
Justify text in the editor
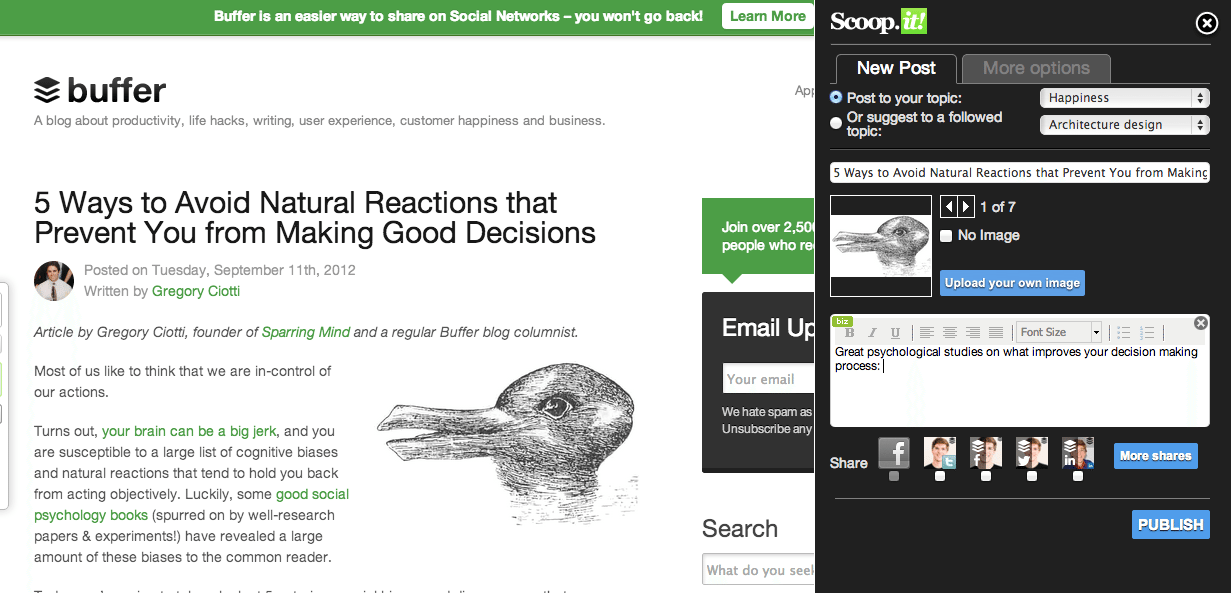(x=995, y=333)
